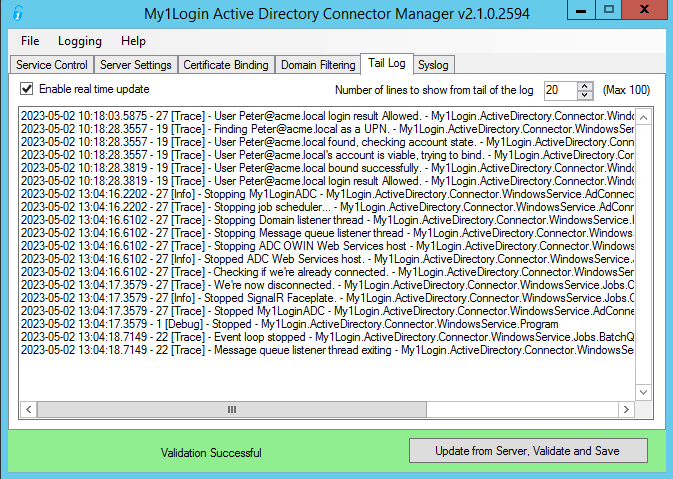
Task: Click the number of lines input field
Action: click(x=561, y=90)
